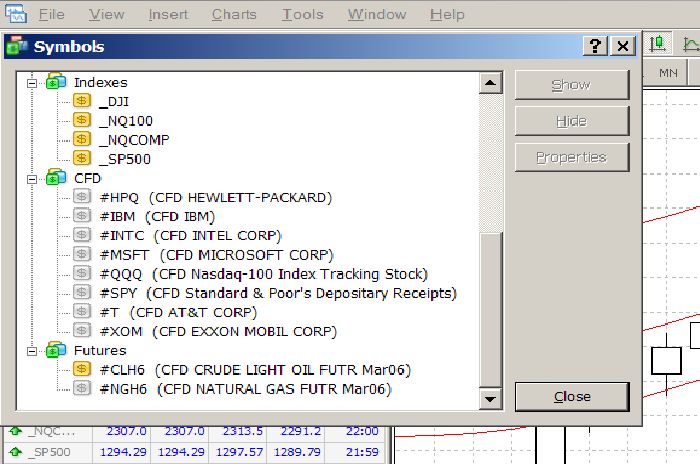Click the CFD group folder icon
This screenshot has height=464, width=700.
[56, 177]
